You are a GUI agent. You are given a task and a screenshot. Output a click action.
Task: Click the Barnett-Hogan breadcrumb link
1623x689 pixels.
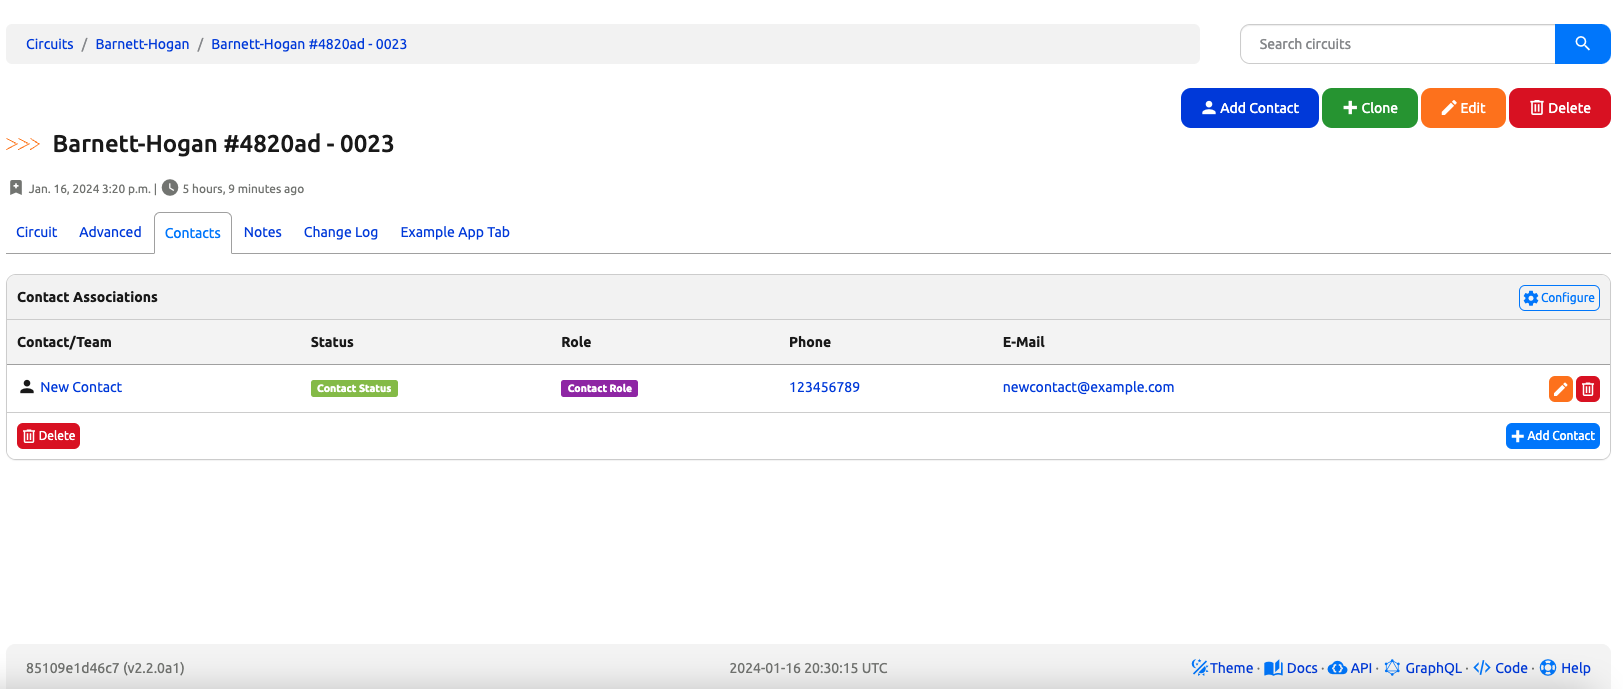(142, 44)
